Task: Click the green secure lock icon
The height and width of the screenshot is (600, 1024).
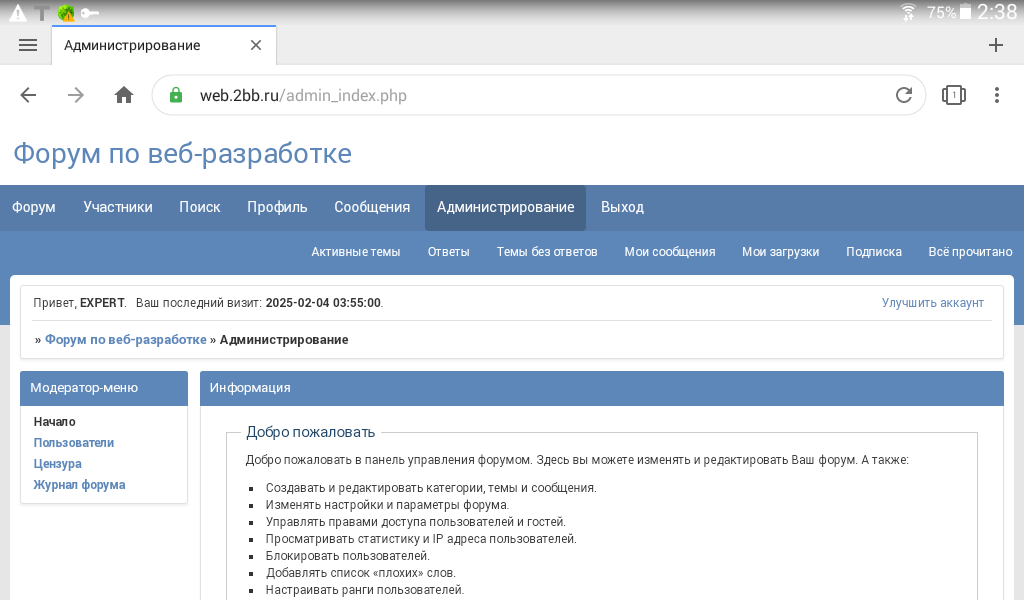Action: pos(176,95)
